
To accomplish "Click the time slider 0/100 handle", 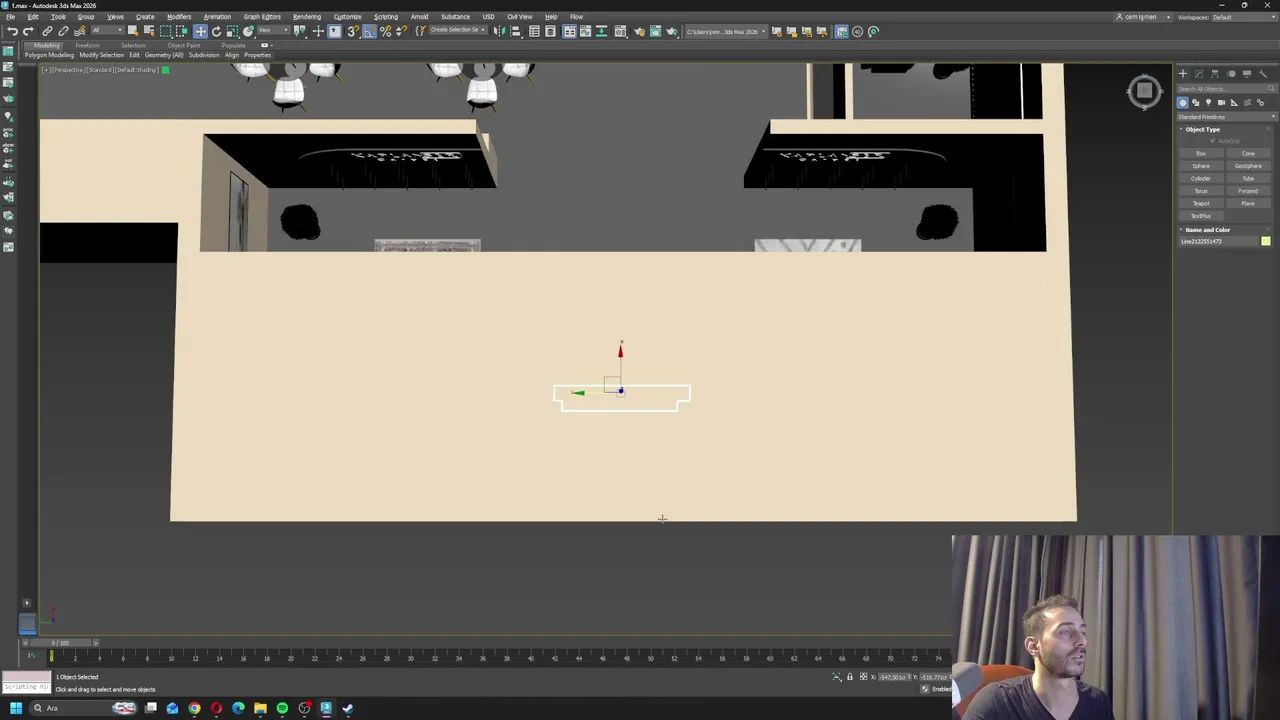I will [60, 643].
